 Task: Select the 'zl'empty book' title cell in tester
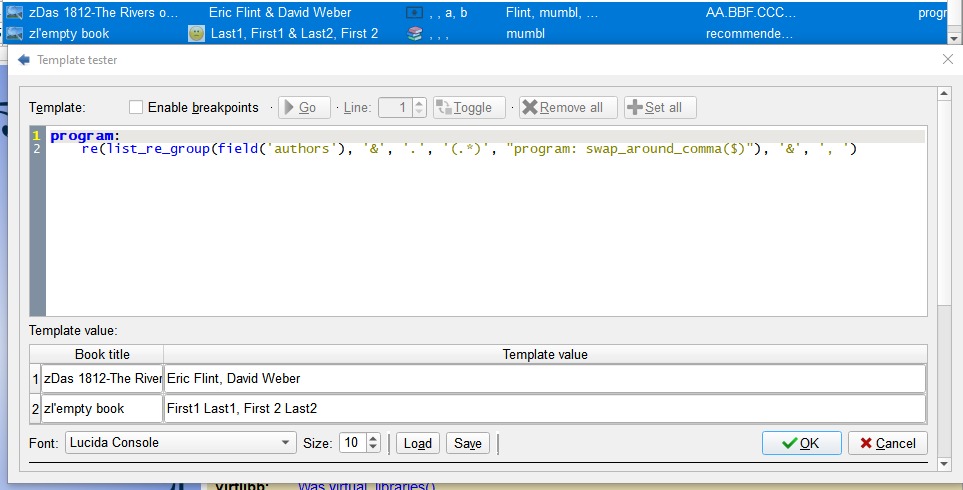[x=102, y=408]
